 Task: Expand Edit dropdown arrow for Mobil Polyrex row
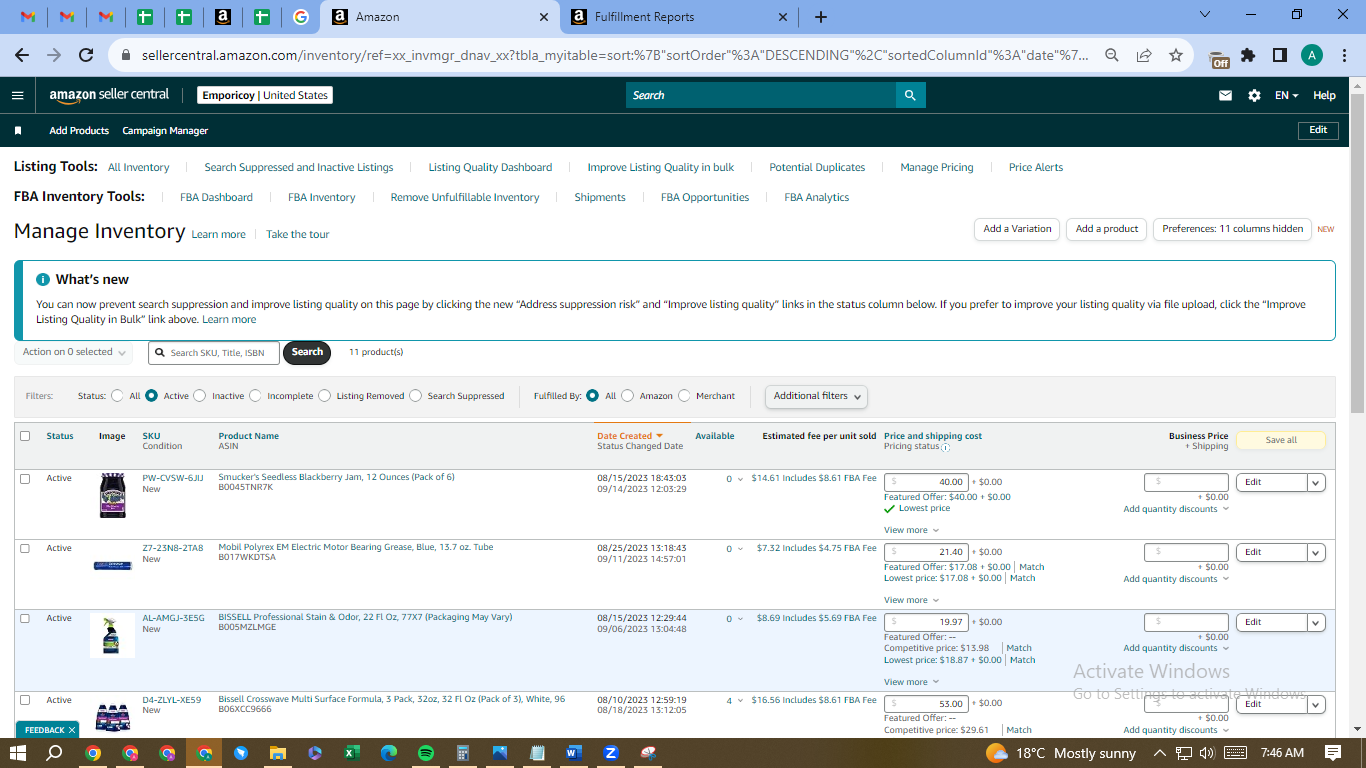(x=1316, y=552)
